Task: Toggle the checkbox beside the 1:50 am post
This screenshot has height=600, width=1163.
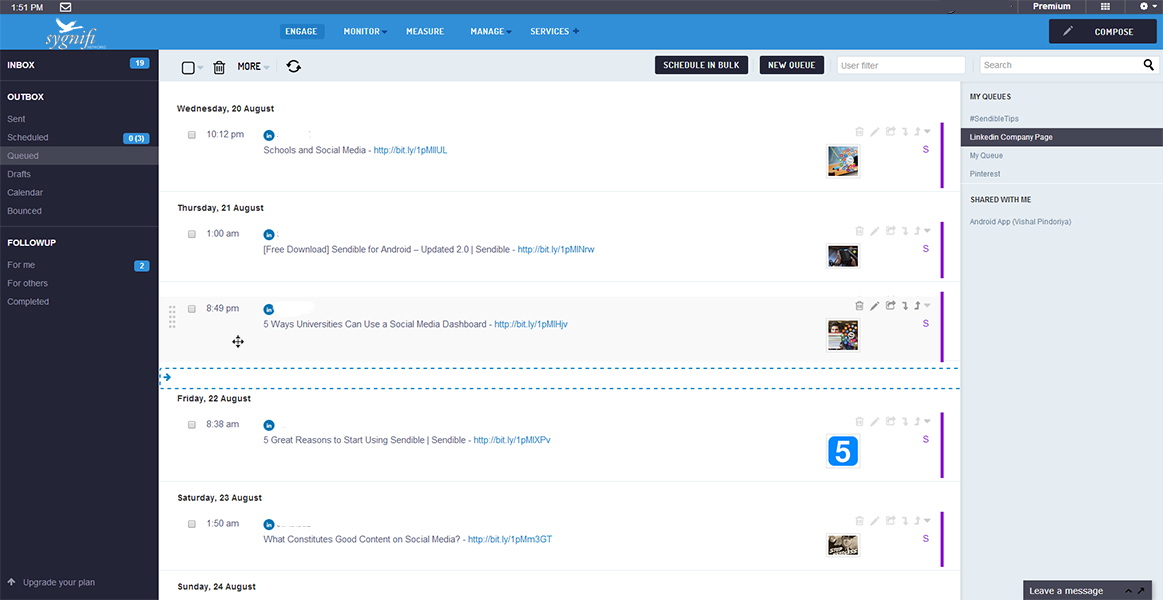Action: pos(192,524)
